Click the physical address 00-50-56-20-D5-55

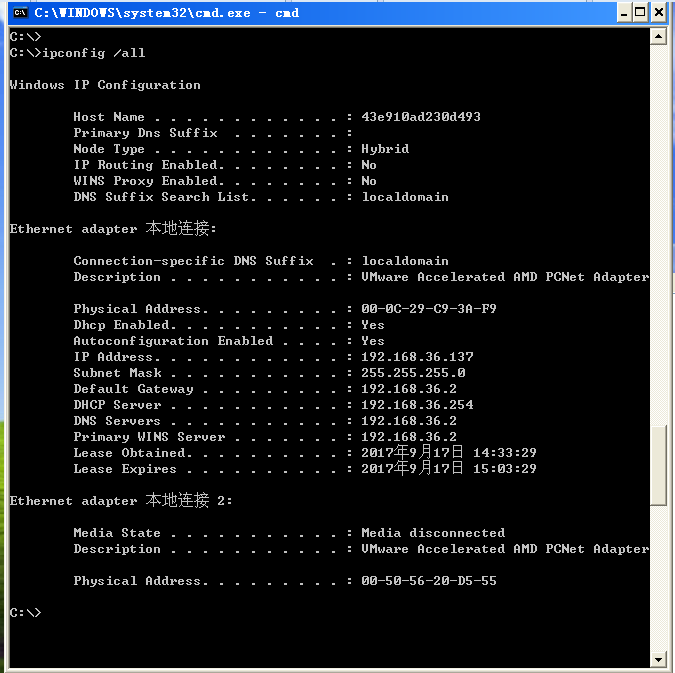tap(429, 581)
